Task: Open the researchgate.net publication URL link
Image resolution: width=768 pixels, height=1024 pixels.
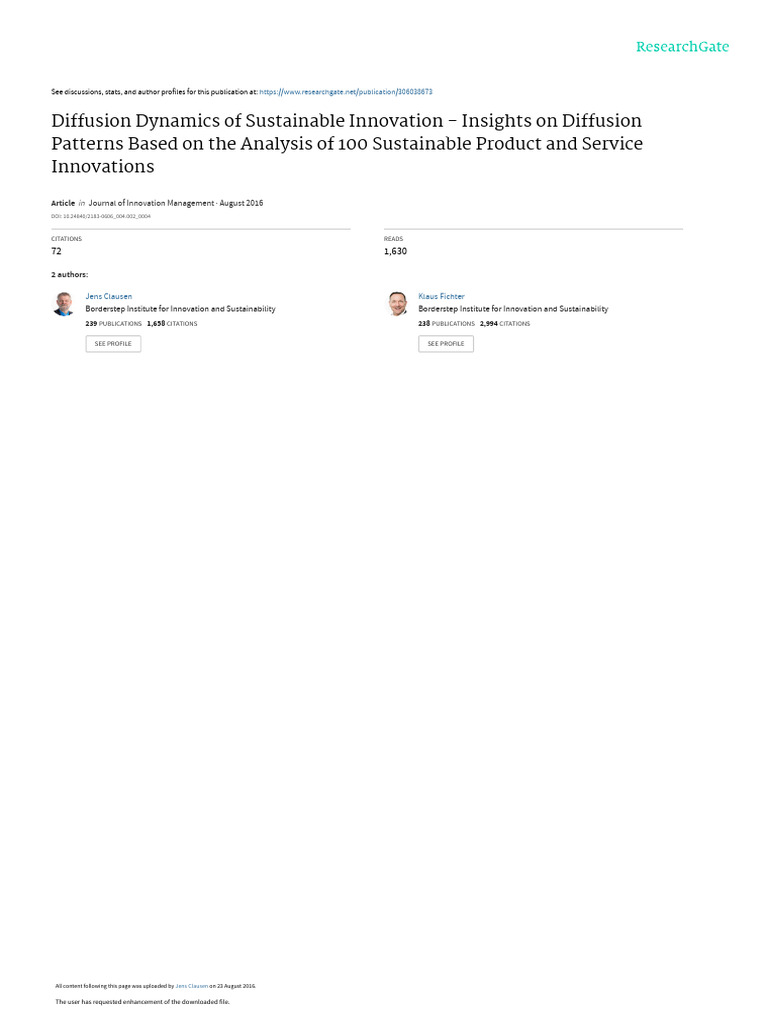Action: tap(345, 92)
